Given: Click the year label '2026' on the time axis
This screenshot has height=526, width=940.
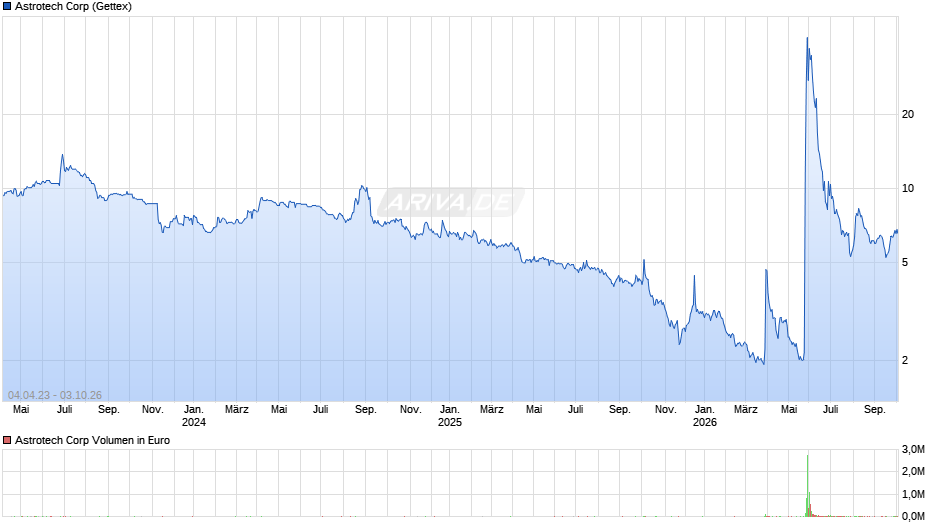Looking at the screenshot, I should tap(704, 422).
